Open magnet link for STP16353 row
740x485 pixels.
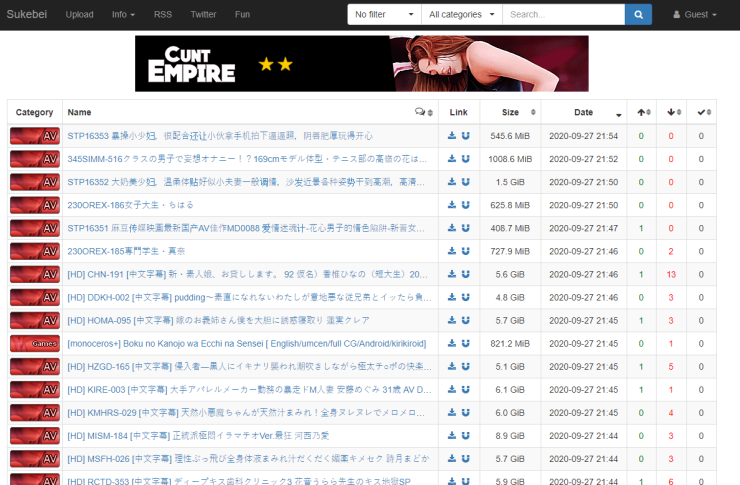(x=465, y=136)
